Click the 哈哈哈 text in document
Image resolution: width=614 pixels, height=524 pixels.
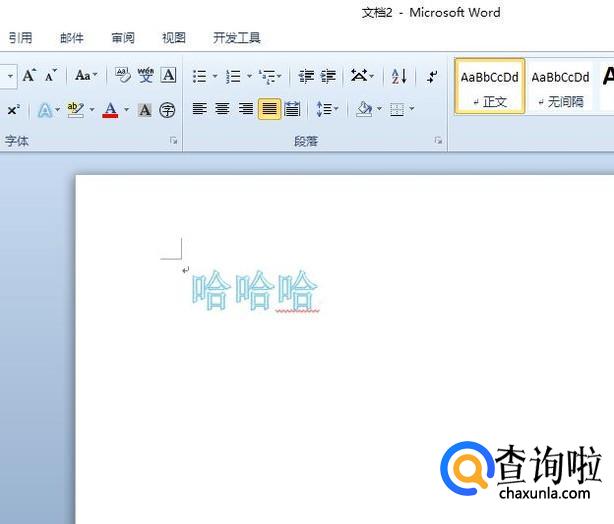[255, 290]
